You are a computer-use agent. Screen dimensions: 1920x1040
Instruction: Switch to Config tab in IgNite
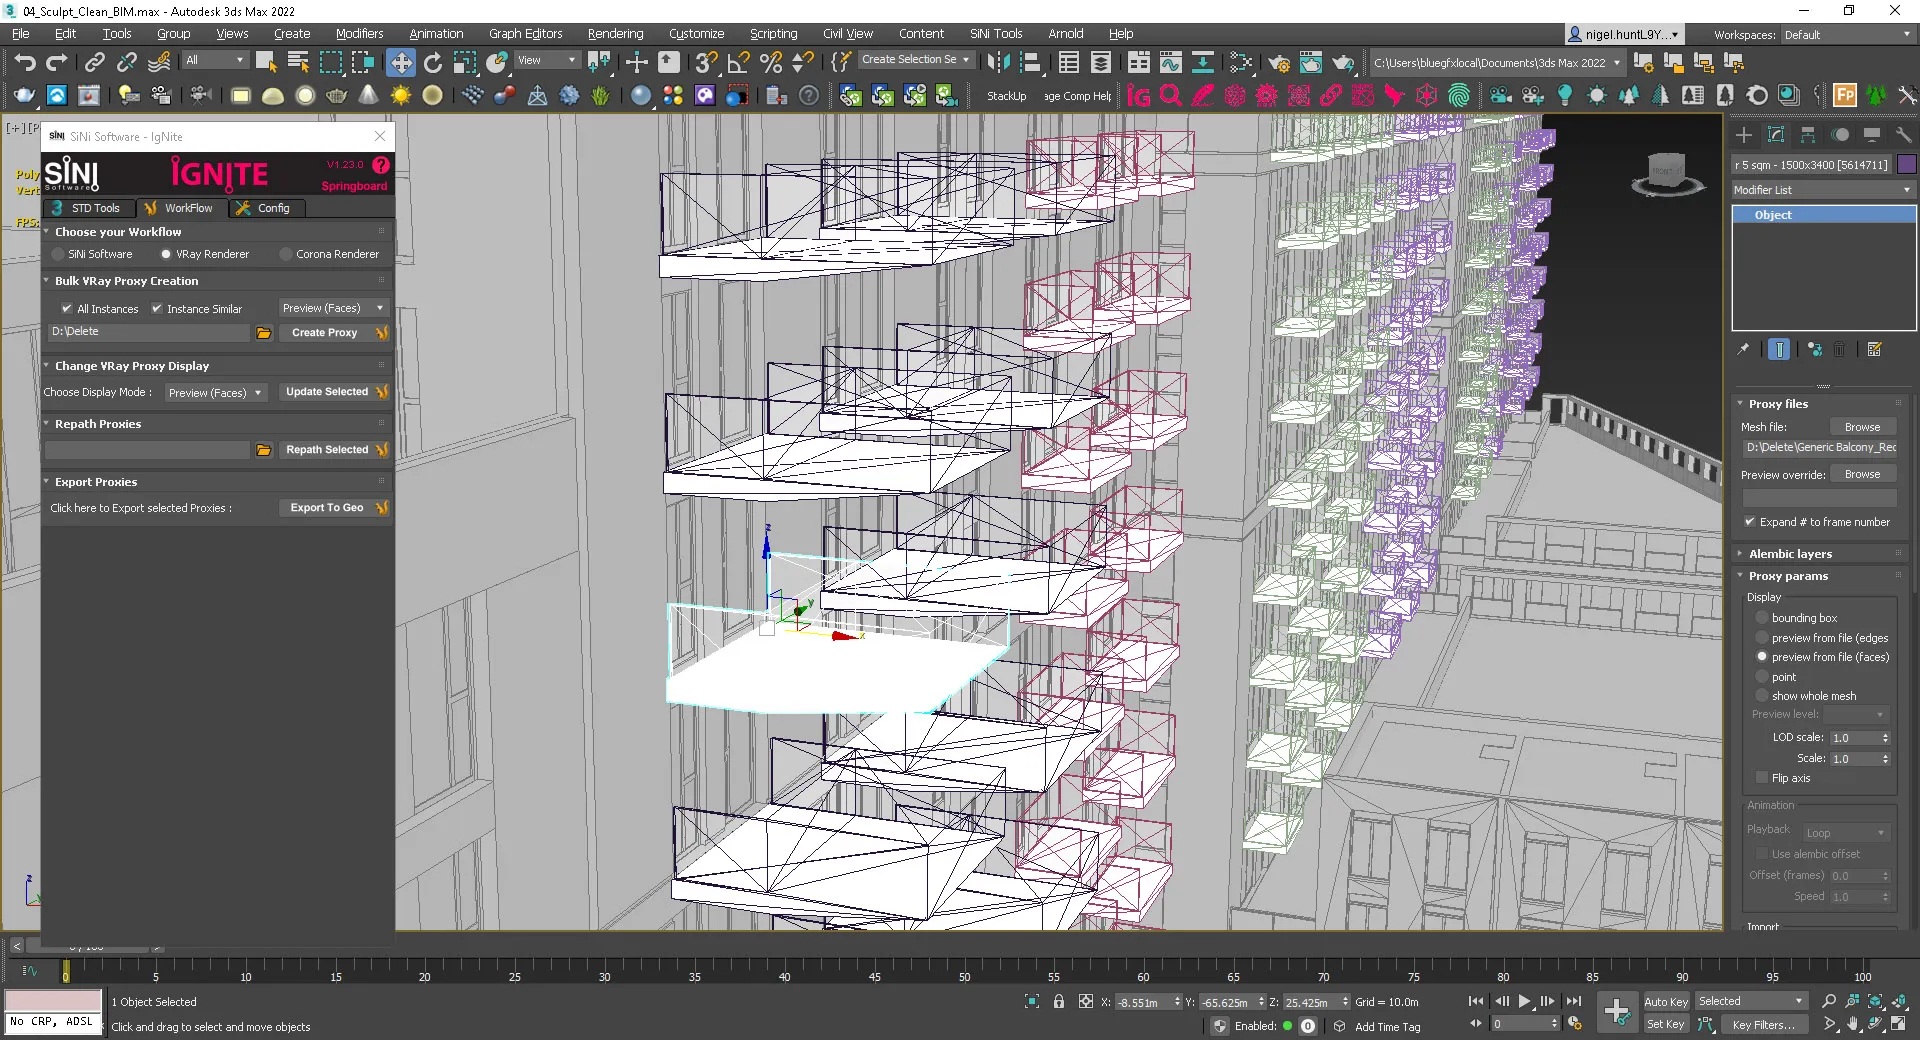click(266, 208)
